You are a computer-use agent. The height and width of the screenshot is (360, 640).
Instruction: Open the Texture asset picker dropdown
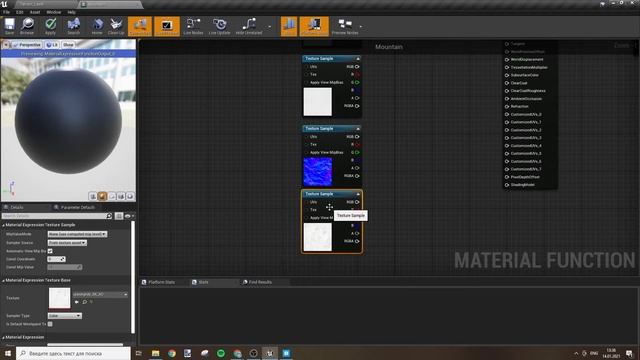pos(100,294)
